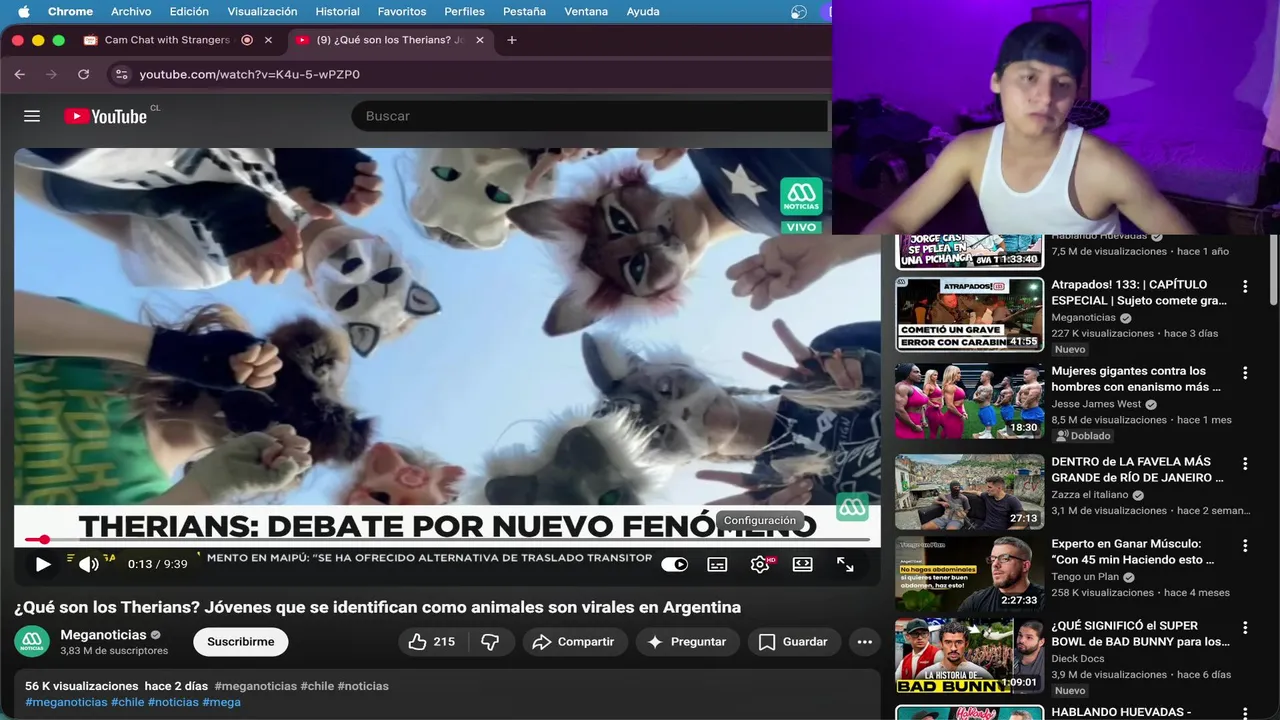
Task: Like the video with thumbs up
Action: pyautogui.click(x=433, y=642)
